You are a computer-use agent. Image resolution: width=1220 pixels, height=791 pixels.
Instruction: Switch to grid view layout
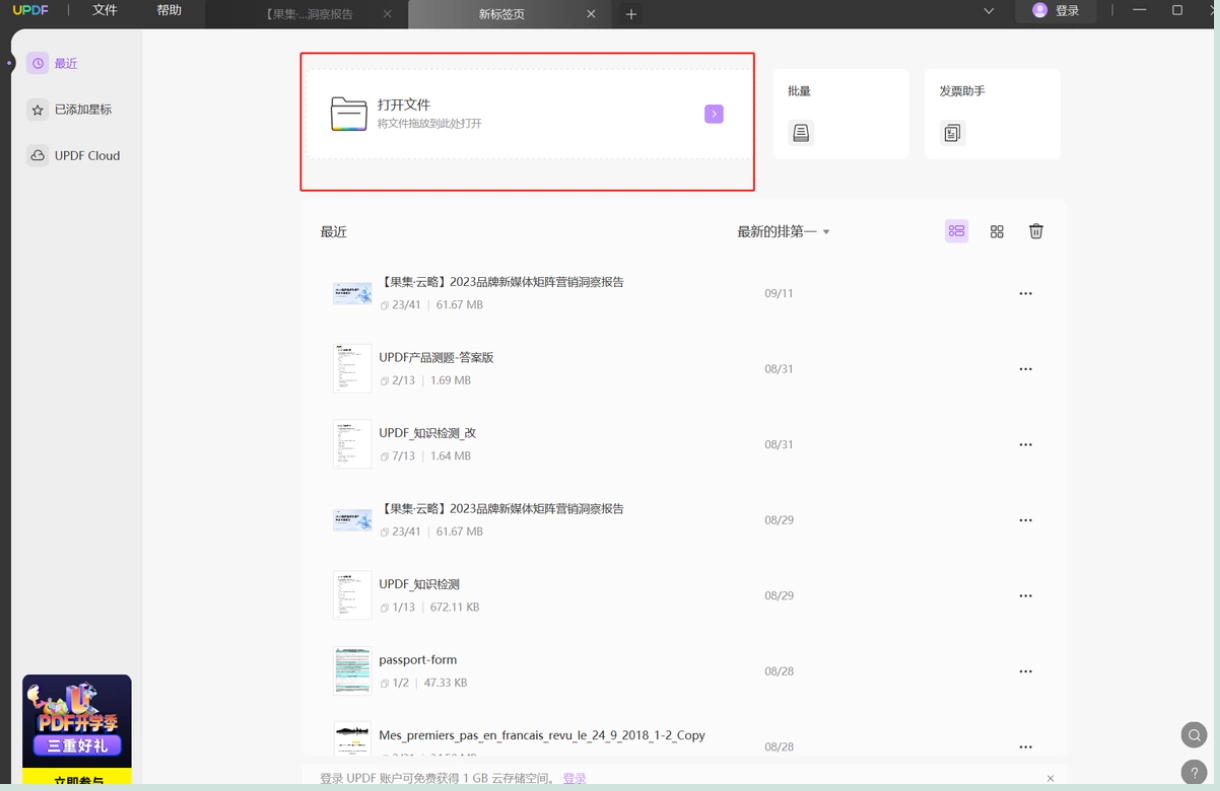(x=997, y=231)
